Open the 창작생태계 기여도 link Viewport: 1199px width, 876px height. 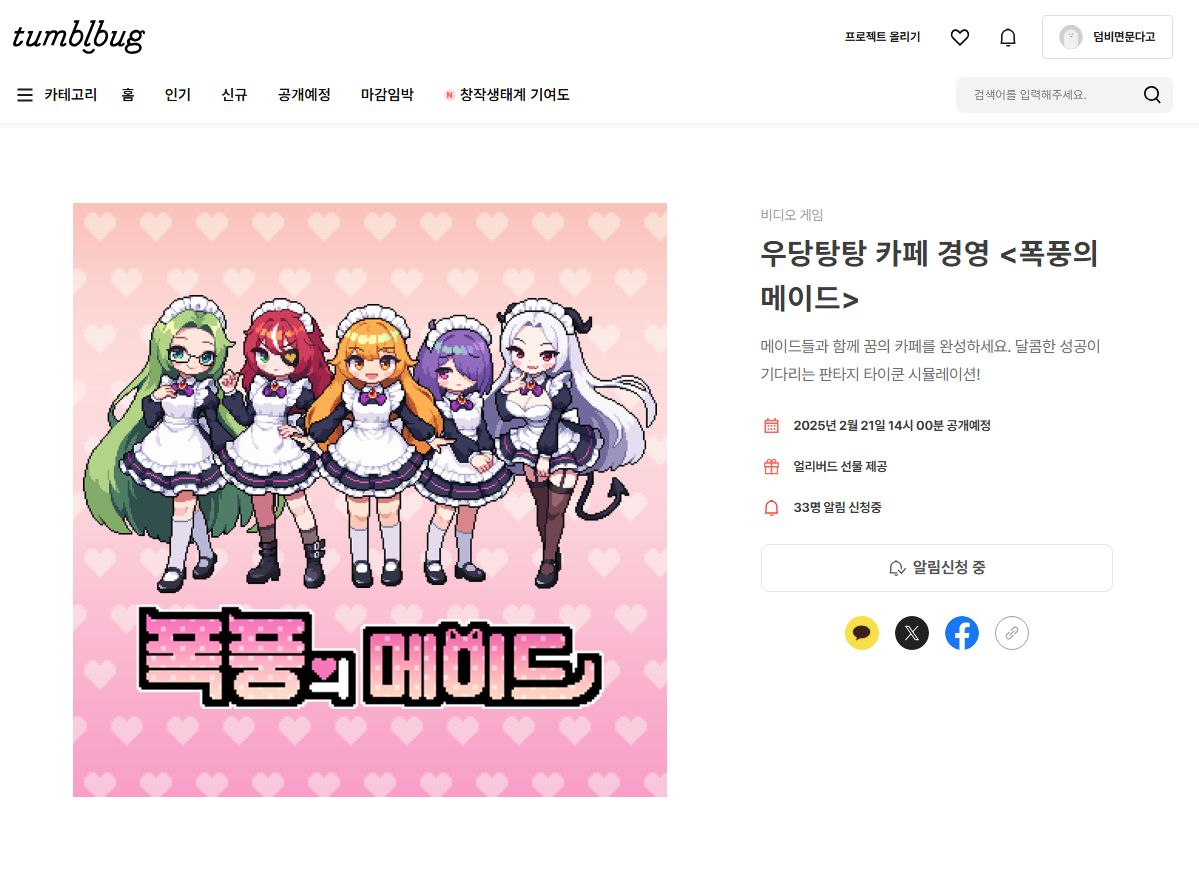(x=507, y=95)
